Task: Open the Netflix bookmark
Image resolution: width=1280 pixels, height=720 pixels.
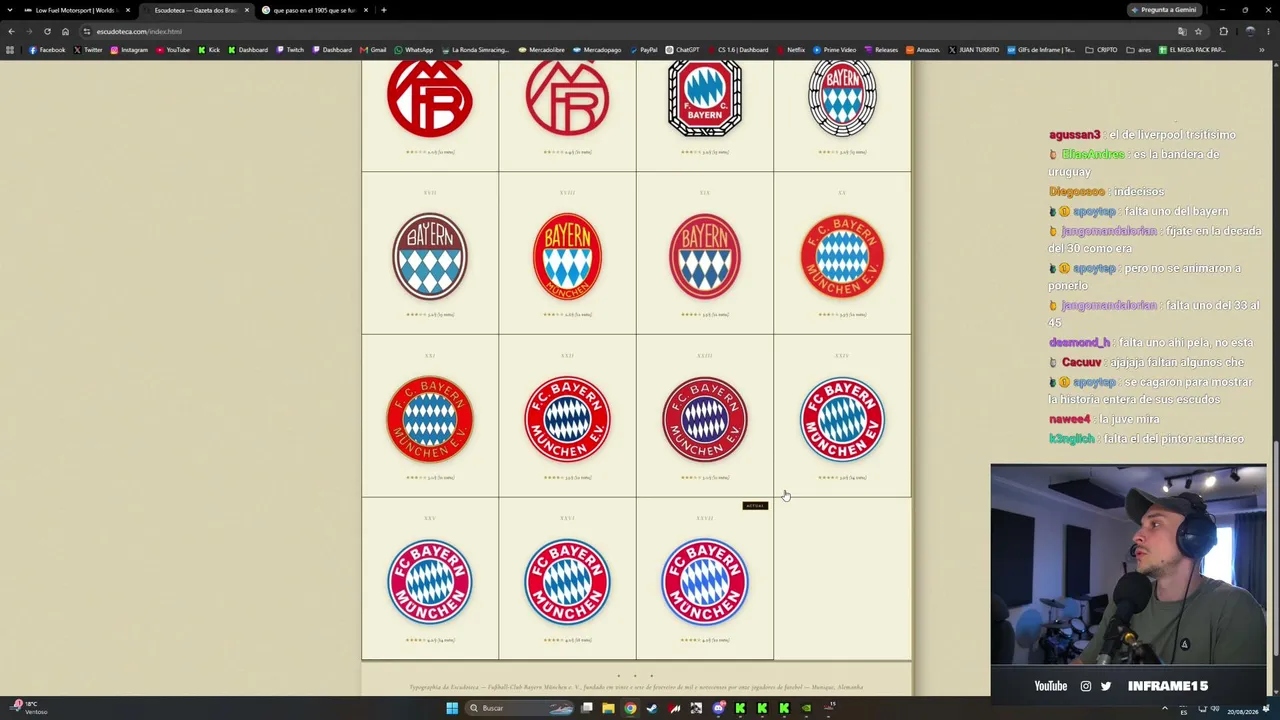Action: [x=791, y=50]
